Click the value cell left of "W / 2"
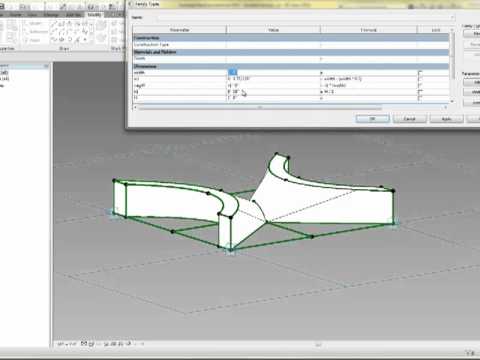480x360 pixels. [x=273, y=91]
